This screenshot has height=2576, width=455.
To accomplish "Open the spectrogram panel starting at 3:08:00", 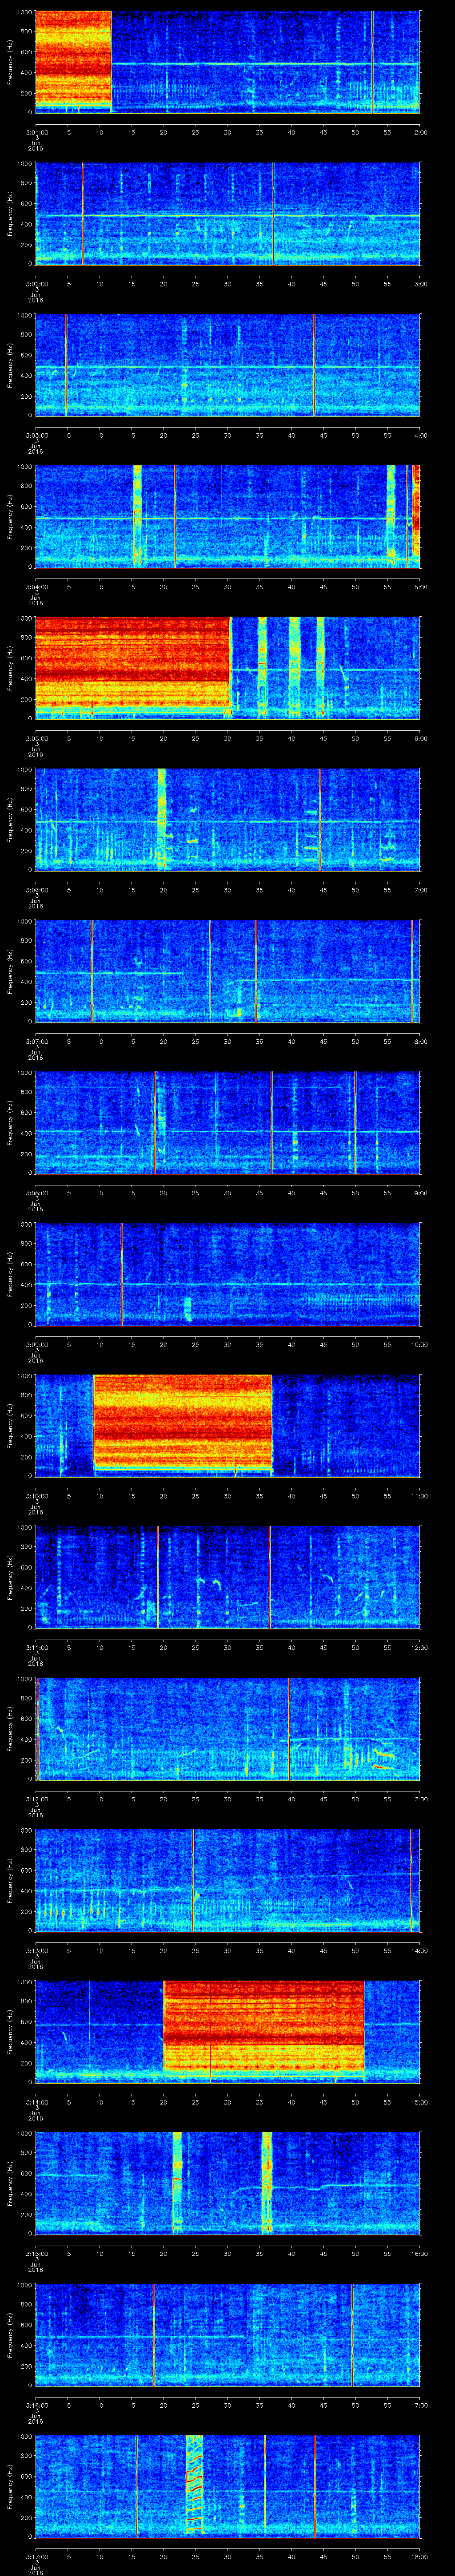I will pyautogui.click(x=227, y=1123).
